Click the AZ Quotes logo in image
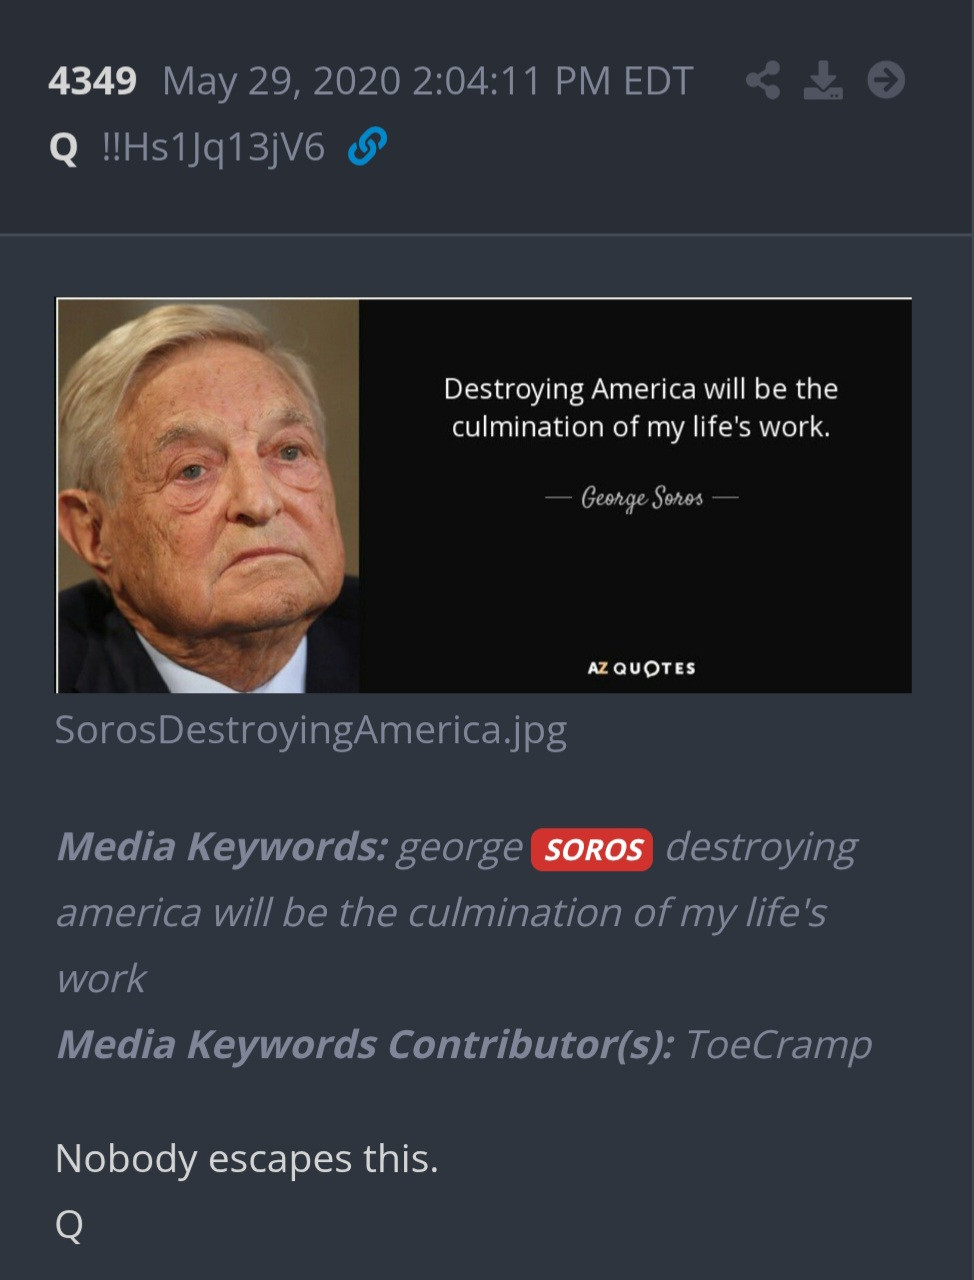 point(641,668)
